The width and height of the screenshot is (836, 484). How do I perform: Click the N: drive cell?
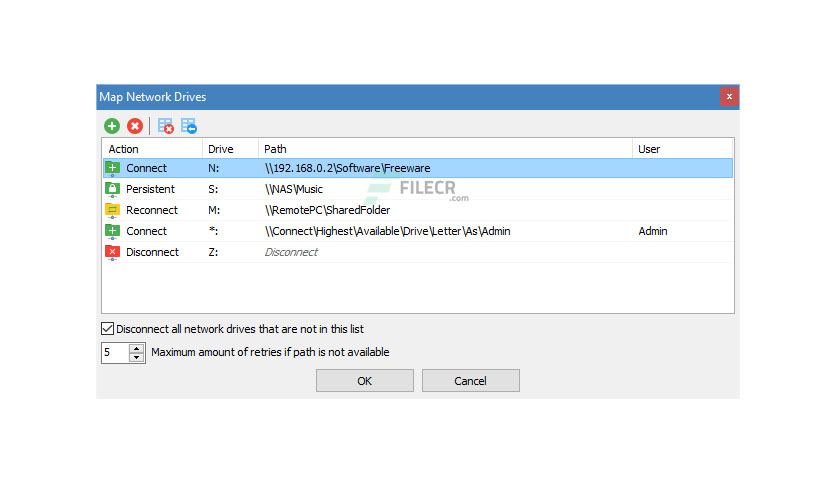tap(213, 168)
